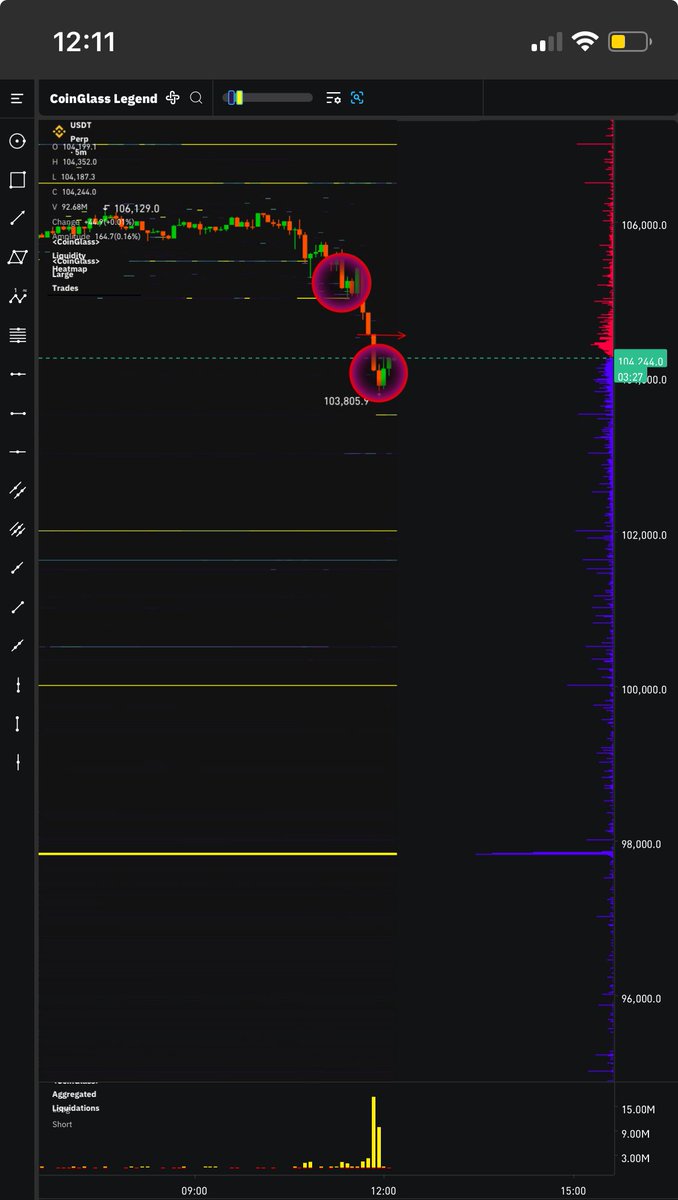Grab the yellow-blue slider handle
678x1200 pixels.
click(x=235, y=98)
